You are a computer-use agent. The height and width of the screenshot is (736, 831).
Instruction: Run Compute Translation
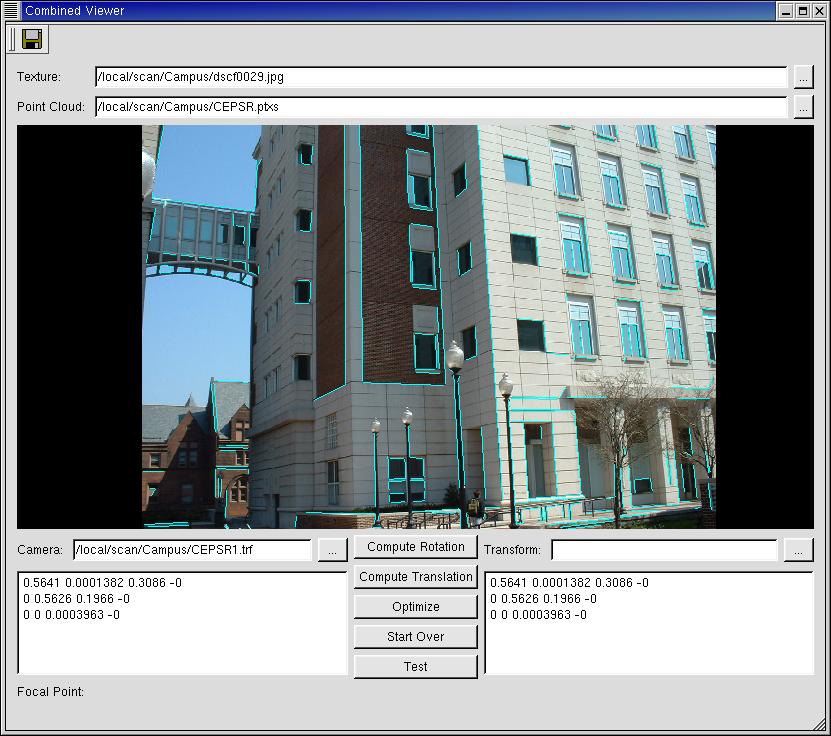coord(415,577)
